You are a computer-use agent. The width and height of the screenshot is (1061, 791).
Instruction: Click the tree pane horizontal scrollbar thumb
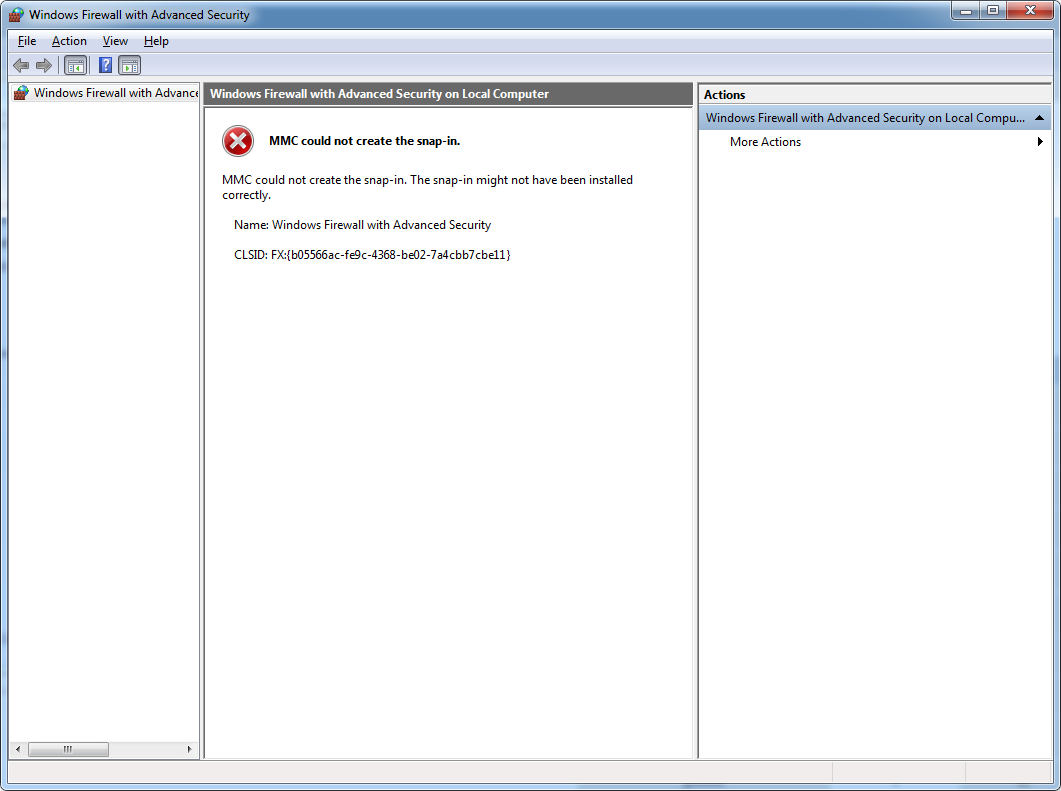pos(68,749)
